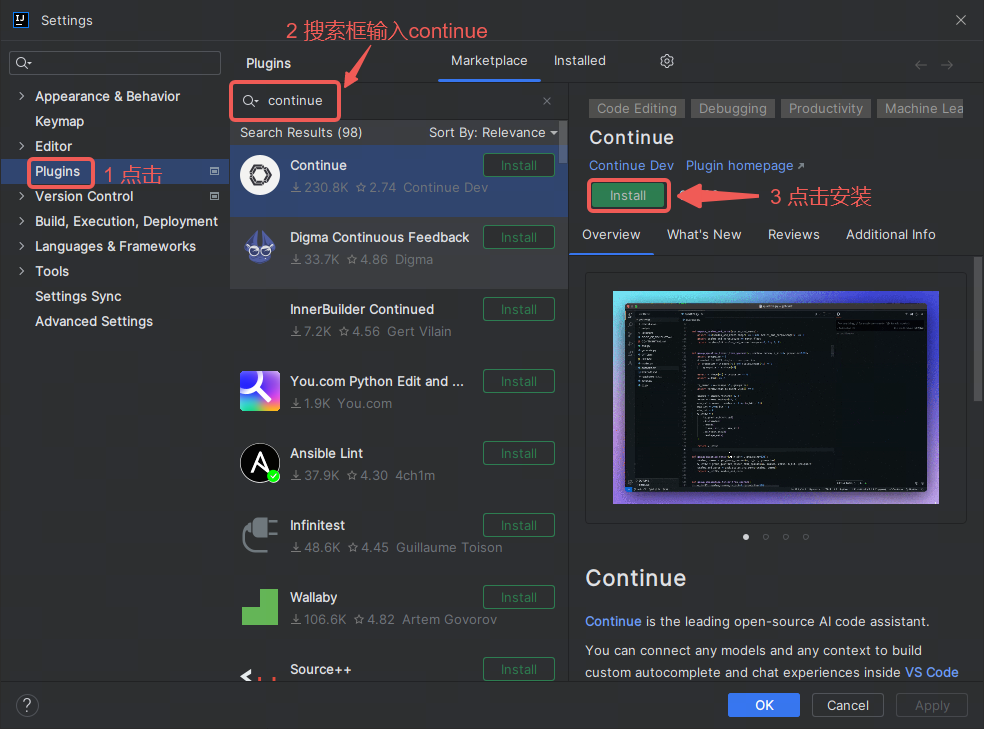Install the Infinitest plugin
984x729 pixels.
coord(518,526)
